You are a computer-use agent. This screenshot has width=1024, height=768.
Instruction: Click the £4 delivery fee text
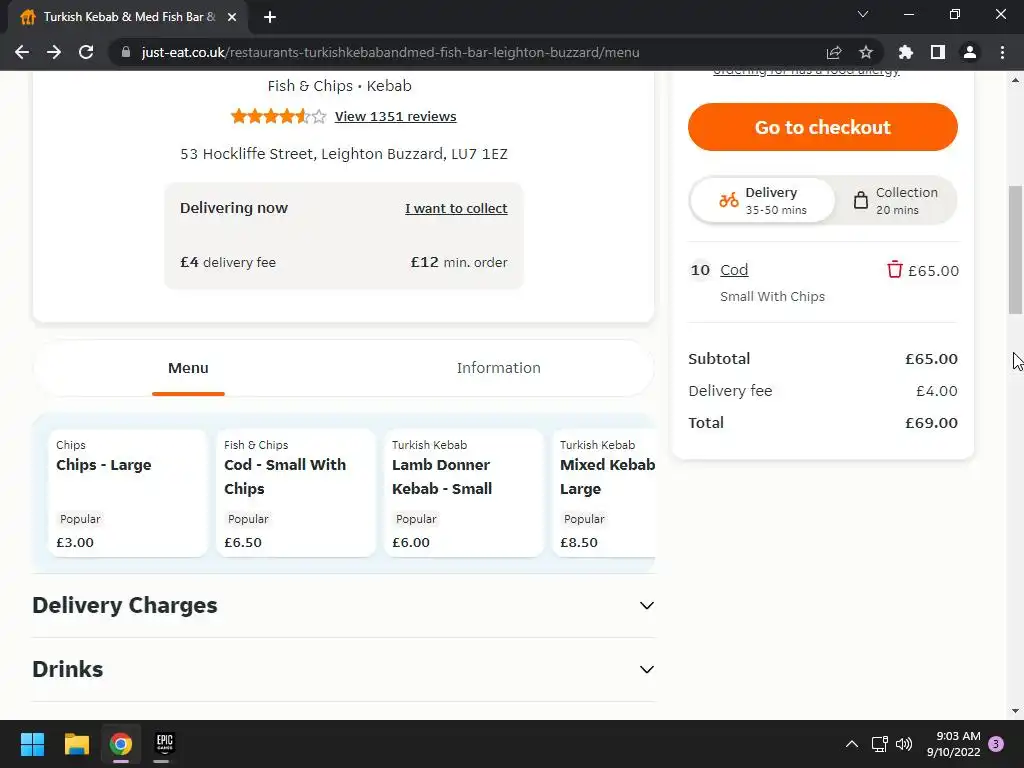228,262
